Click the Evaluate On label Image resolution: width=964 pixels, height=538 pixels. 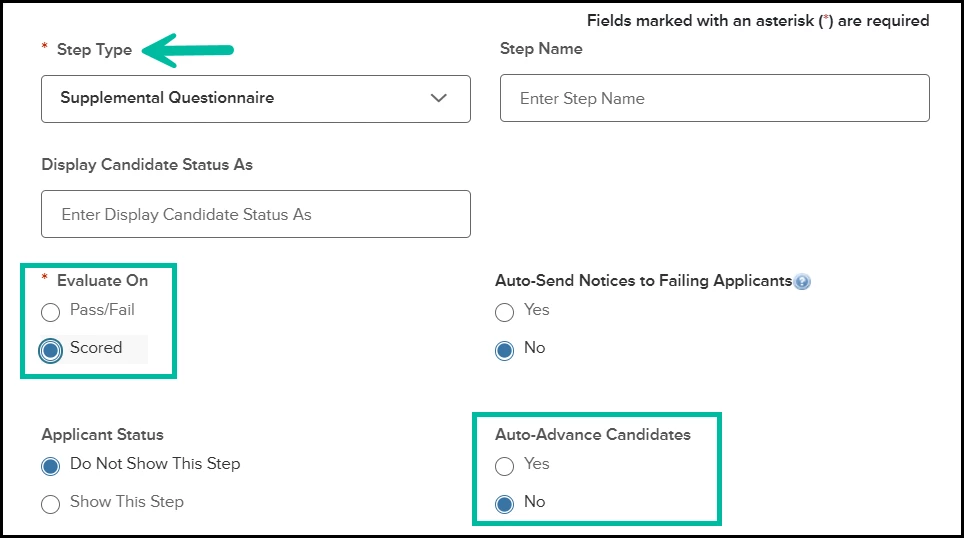pos(102,281)
